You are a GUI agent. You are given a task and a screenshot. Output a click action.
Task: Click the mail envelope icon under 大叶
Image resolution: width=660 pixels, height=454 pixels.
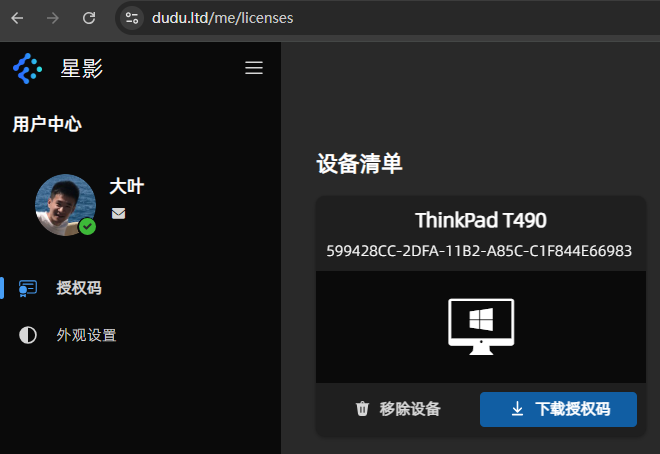click(x=119, y=213)
